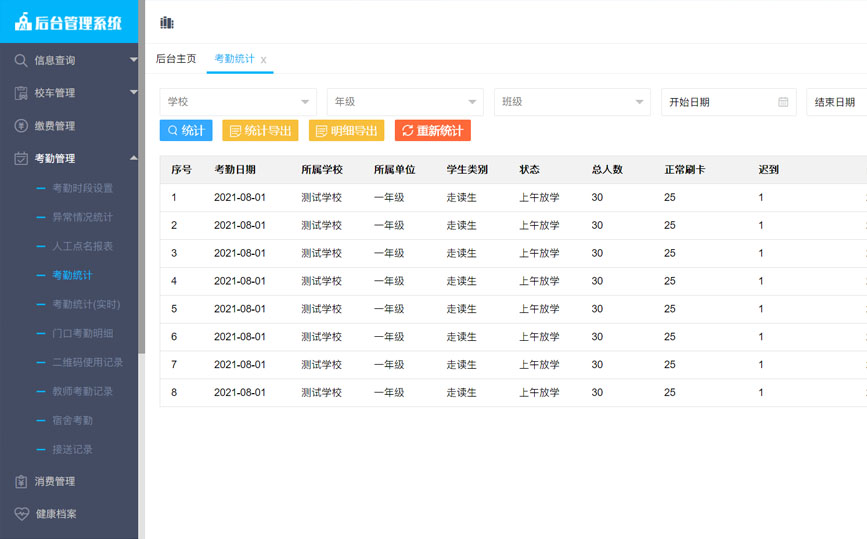
Task: Click 测试学校 in row 2
Action: click(321, 226)
